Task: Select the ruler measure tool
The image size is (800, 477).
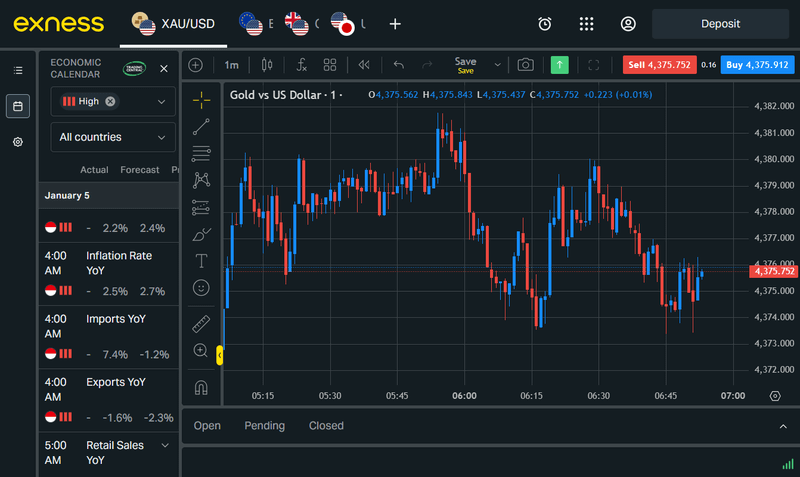Action: (201, 324)
